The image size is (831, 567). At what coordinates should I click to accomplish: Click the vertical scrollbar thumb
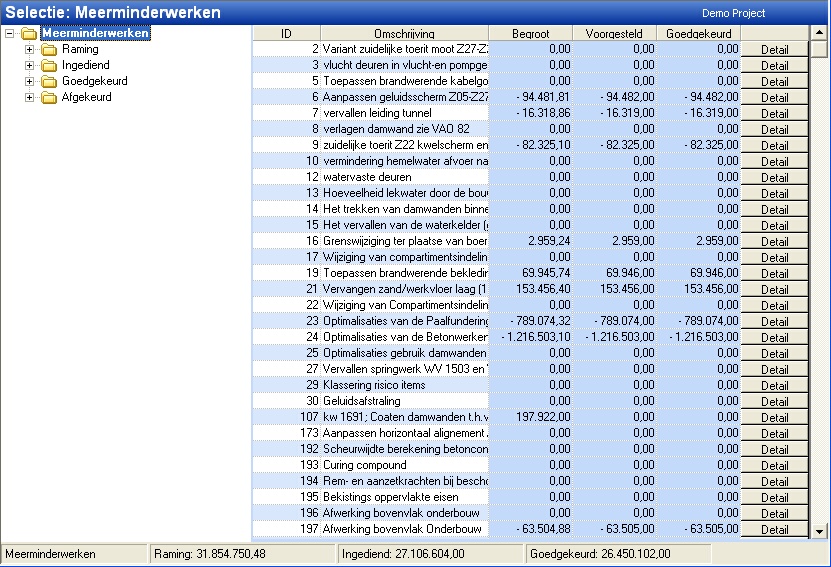pos(819,49)
